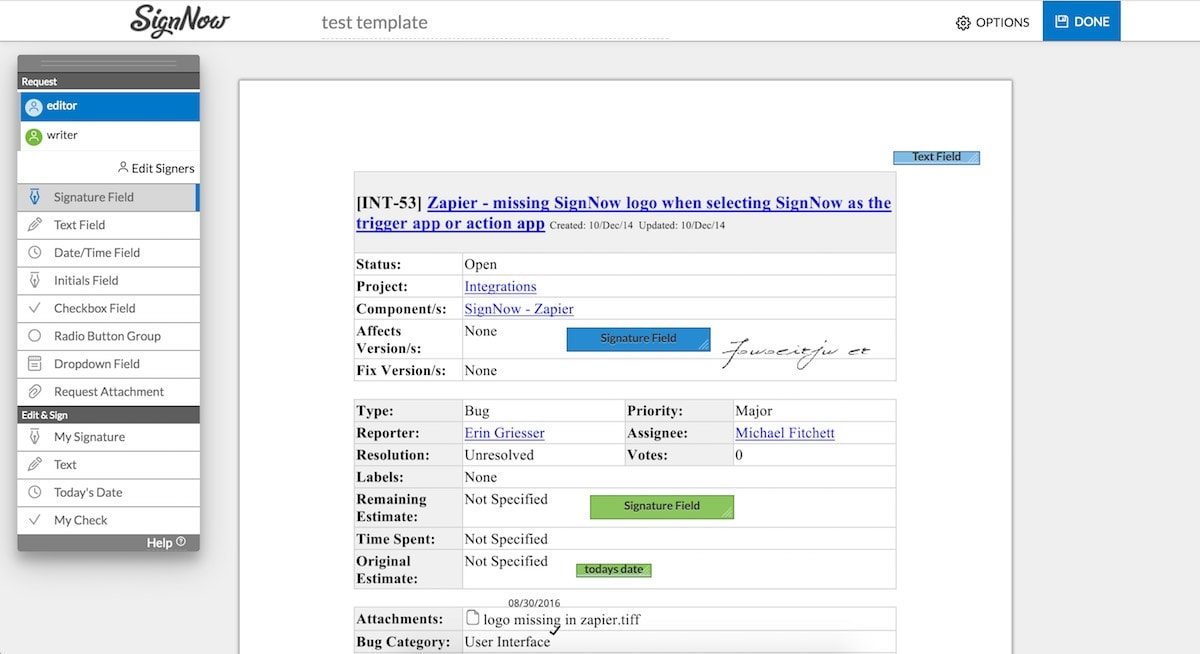Open Erin Griesser reporter link
1200x654 pixels.
504,433
